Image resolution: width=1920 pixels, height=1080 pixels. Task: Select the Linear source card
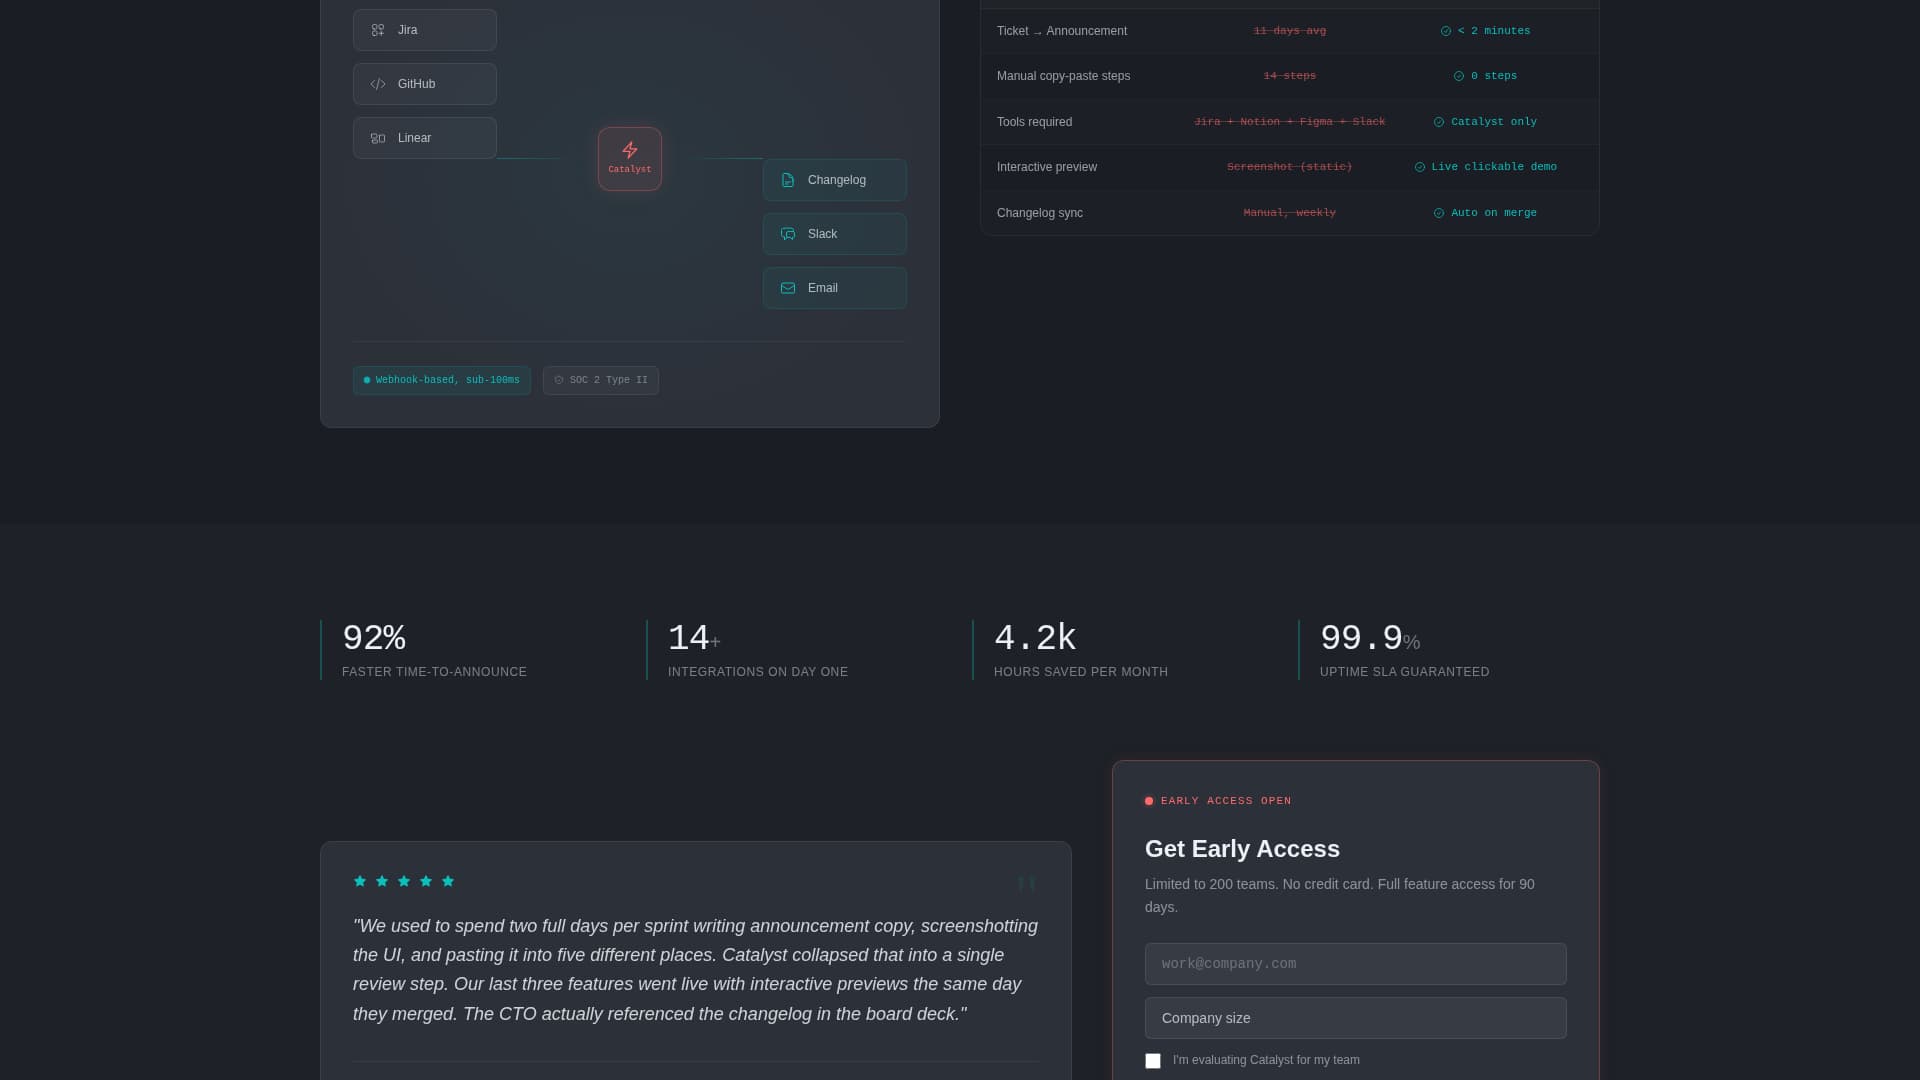click(x=425, y=138)
